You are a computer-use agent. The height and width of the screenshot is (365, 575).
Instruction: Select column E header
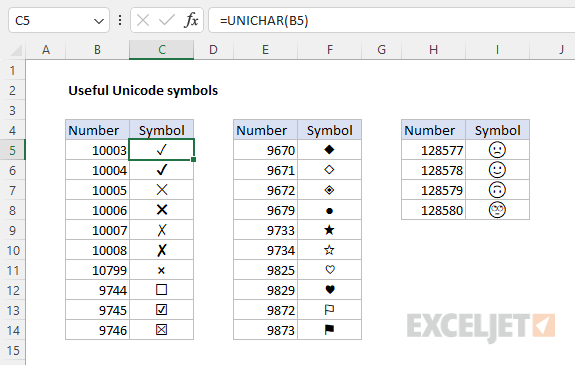pyautogui.click(x=265, y=50)
